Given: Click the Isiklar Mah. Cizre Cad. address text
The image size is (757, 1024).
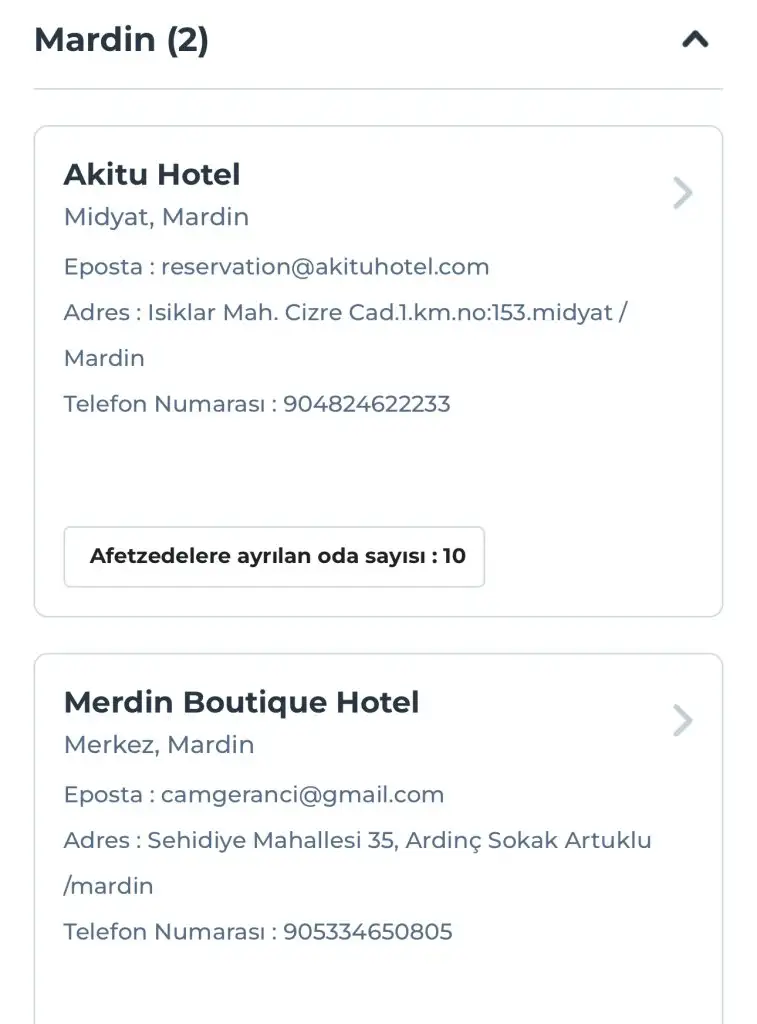Looking at the screenshot, I should pos(387,312).
